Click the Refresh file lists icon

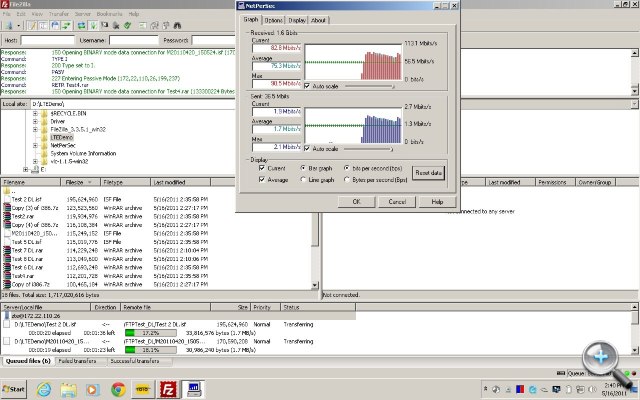(82, 25)
